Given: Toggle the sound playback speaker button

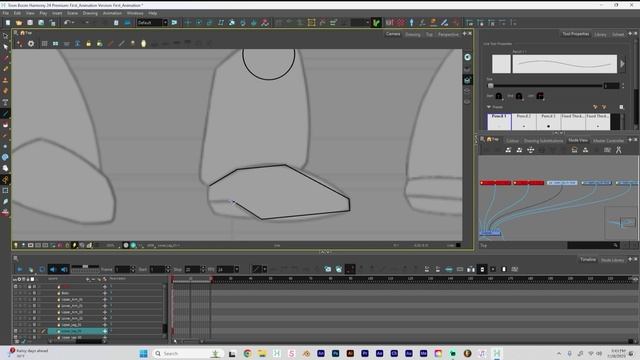Looking at the screenshot, I should [x=53, y=269].
